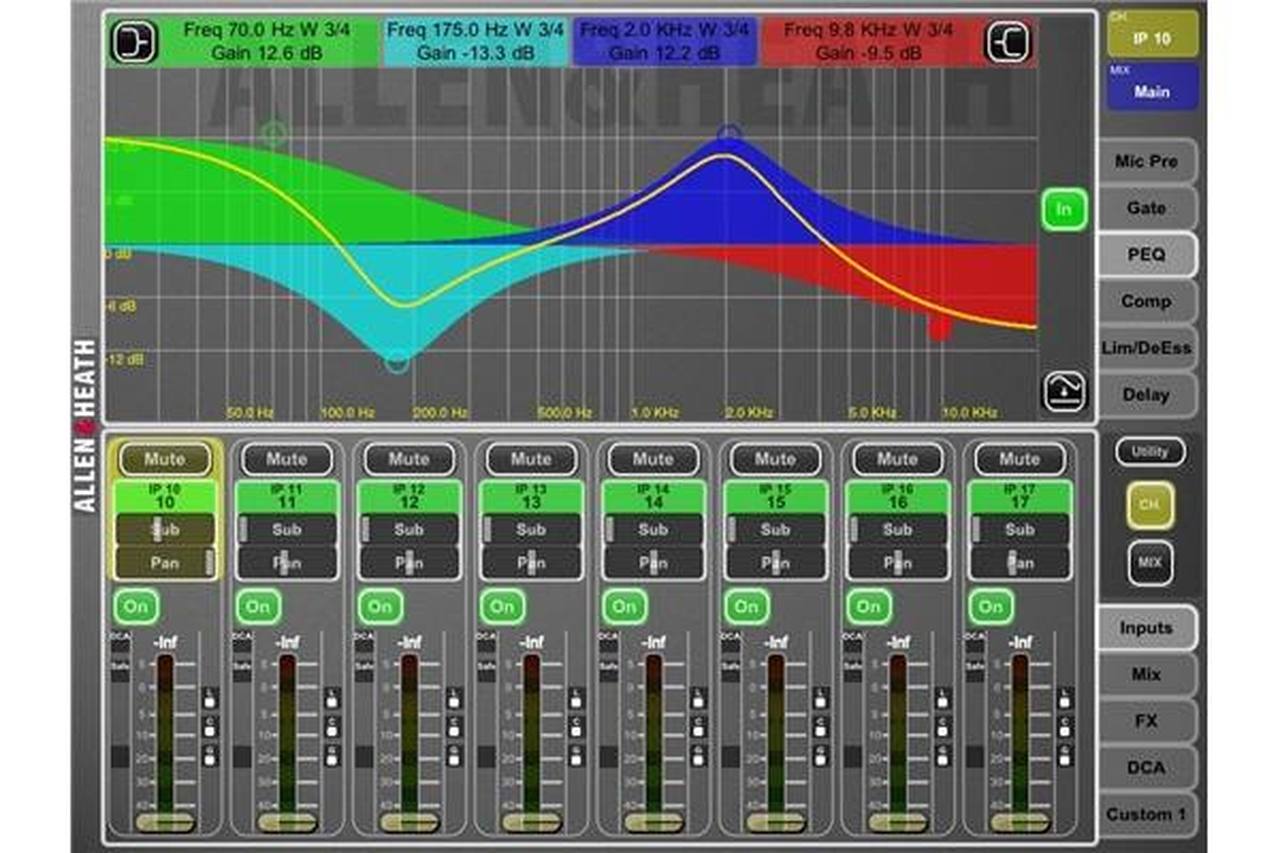The image size is (1280, 853).
Task: Select the green 70 Hz EQ band handle
Action: (273, 134)
